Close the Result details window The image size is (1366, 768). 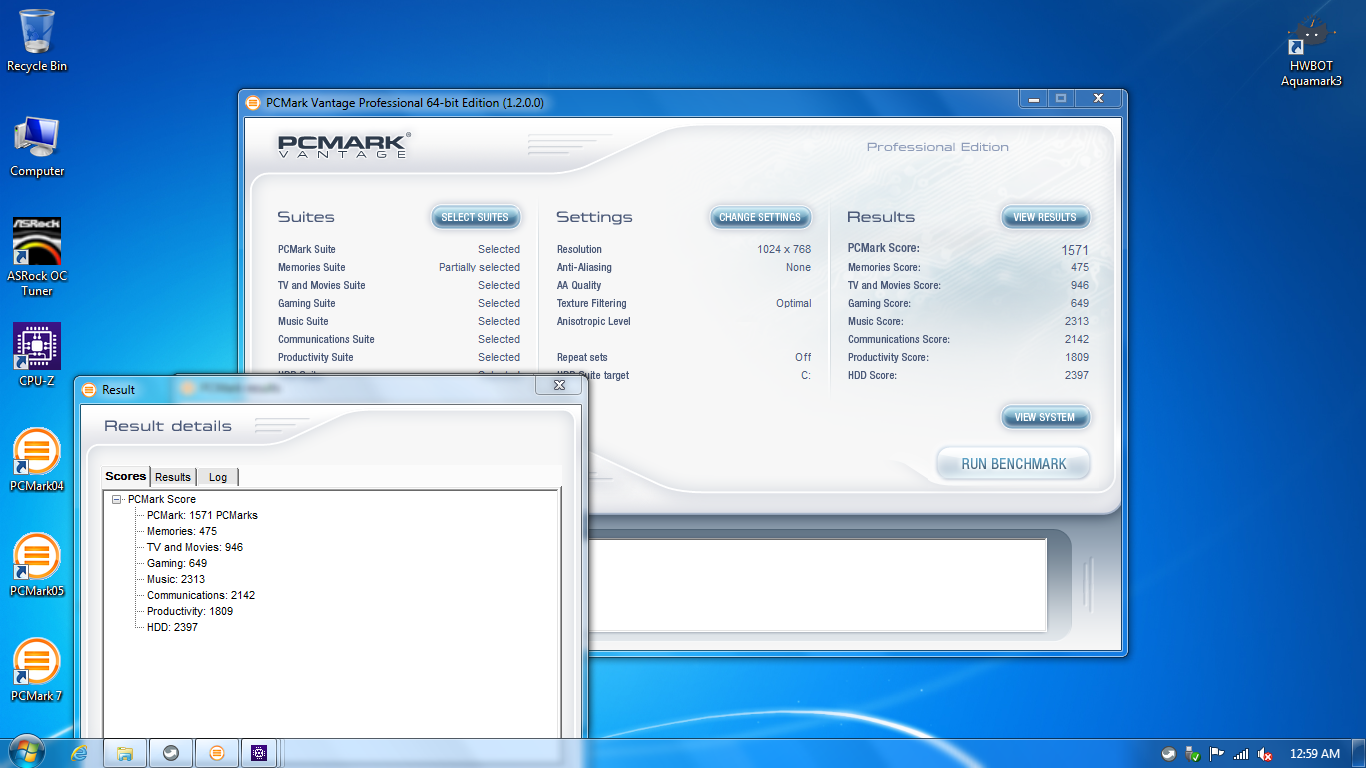(x=558, y=385)
